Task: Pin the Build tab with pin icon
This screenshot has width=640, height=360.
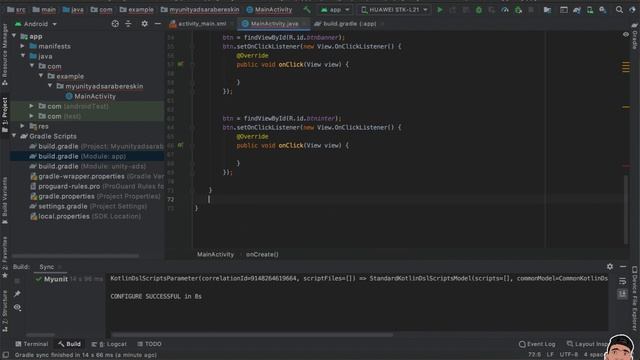Action: tap(17, 294)
